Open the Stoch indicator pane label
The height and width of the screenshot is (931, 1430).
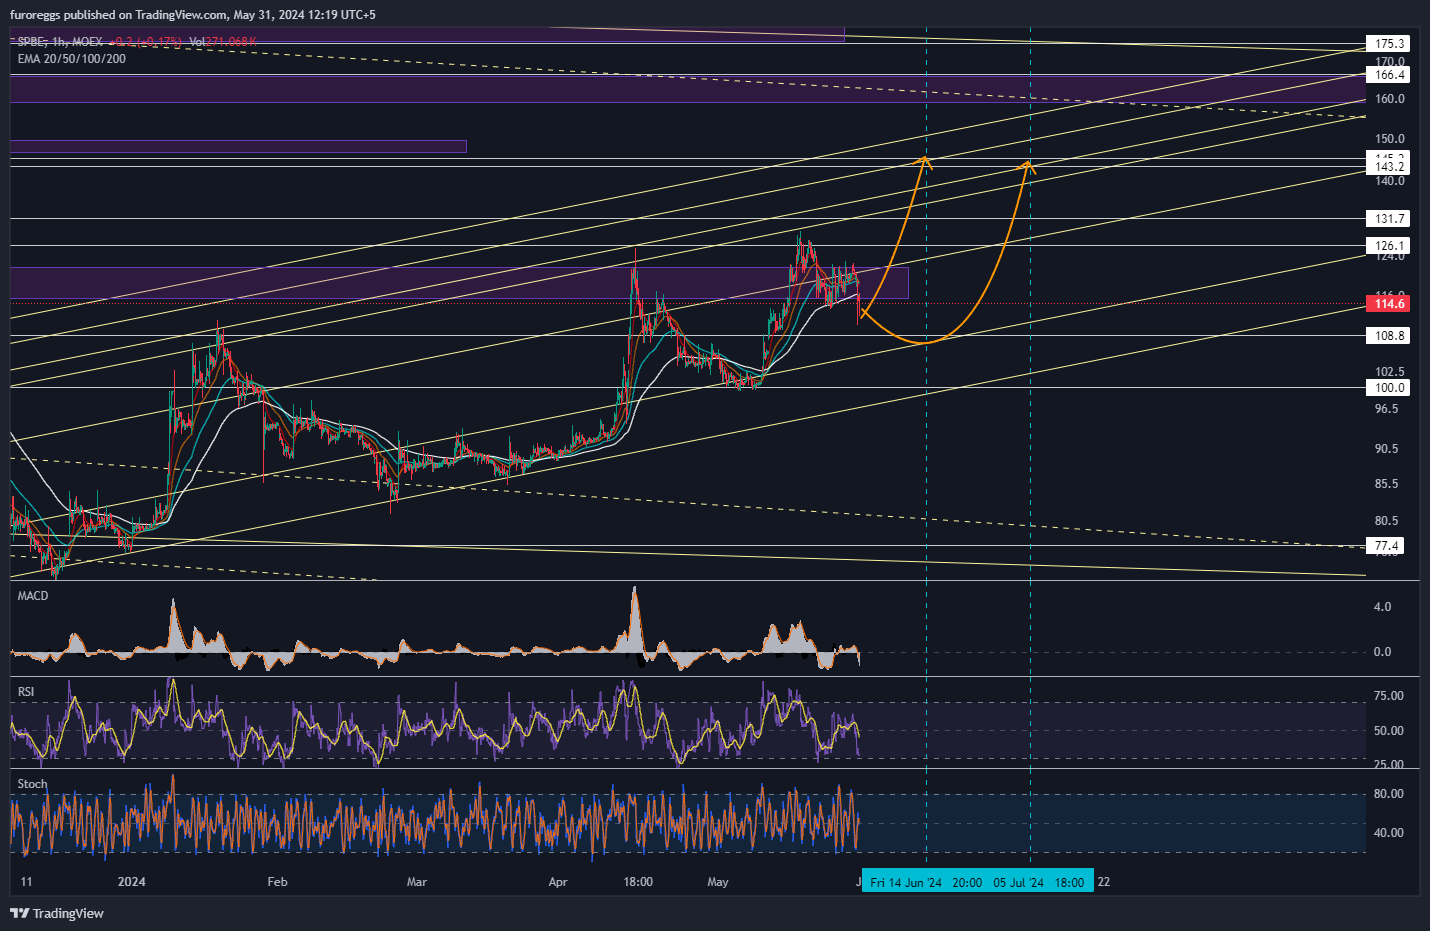(32, 784)
